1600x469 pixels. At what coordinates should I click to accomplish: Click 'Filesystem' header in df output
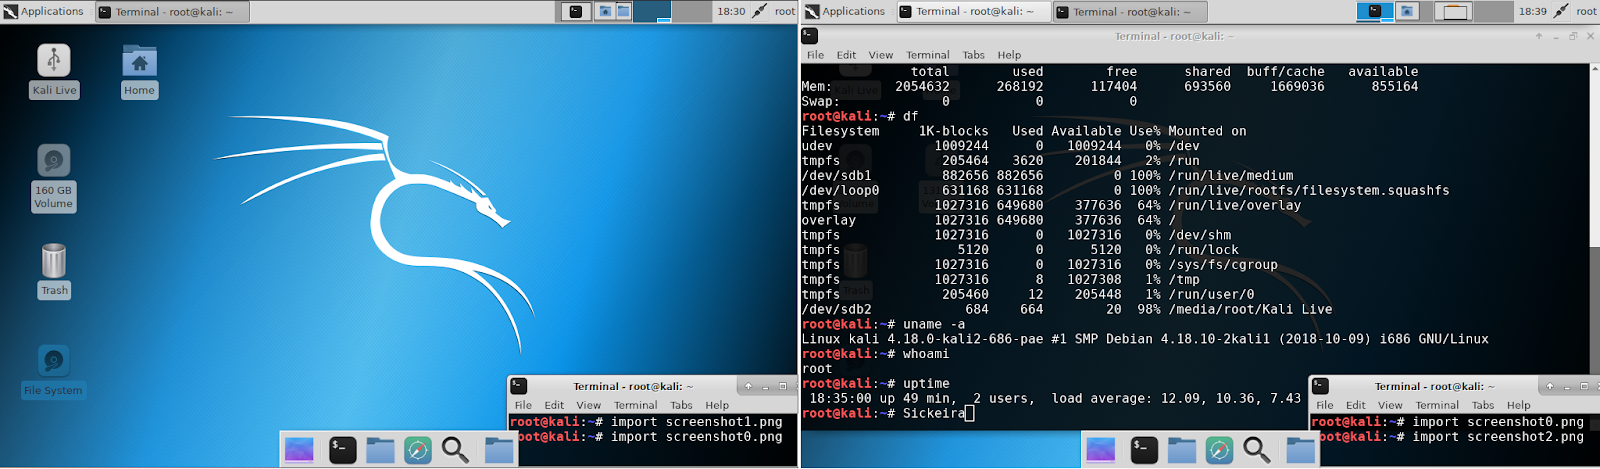click(x=841, y=131)
